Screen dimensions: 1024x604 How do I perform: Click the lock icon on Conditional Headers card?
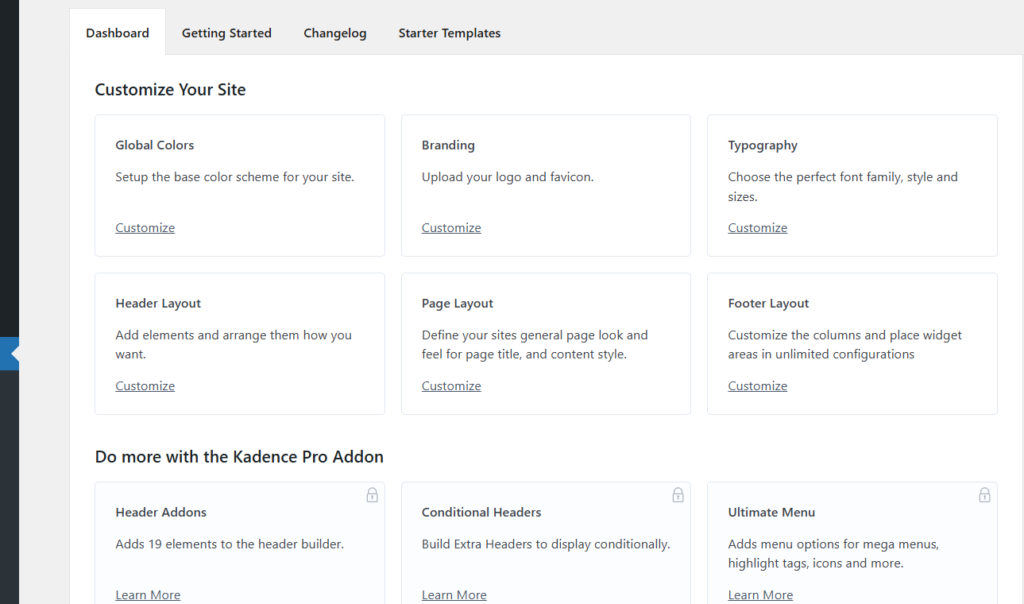click(678, 494)
